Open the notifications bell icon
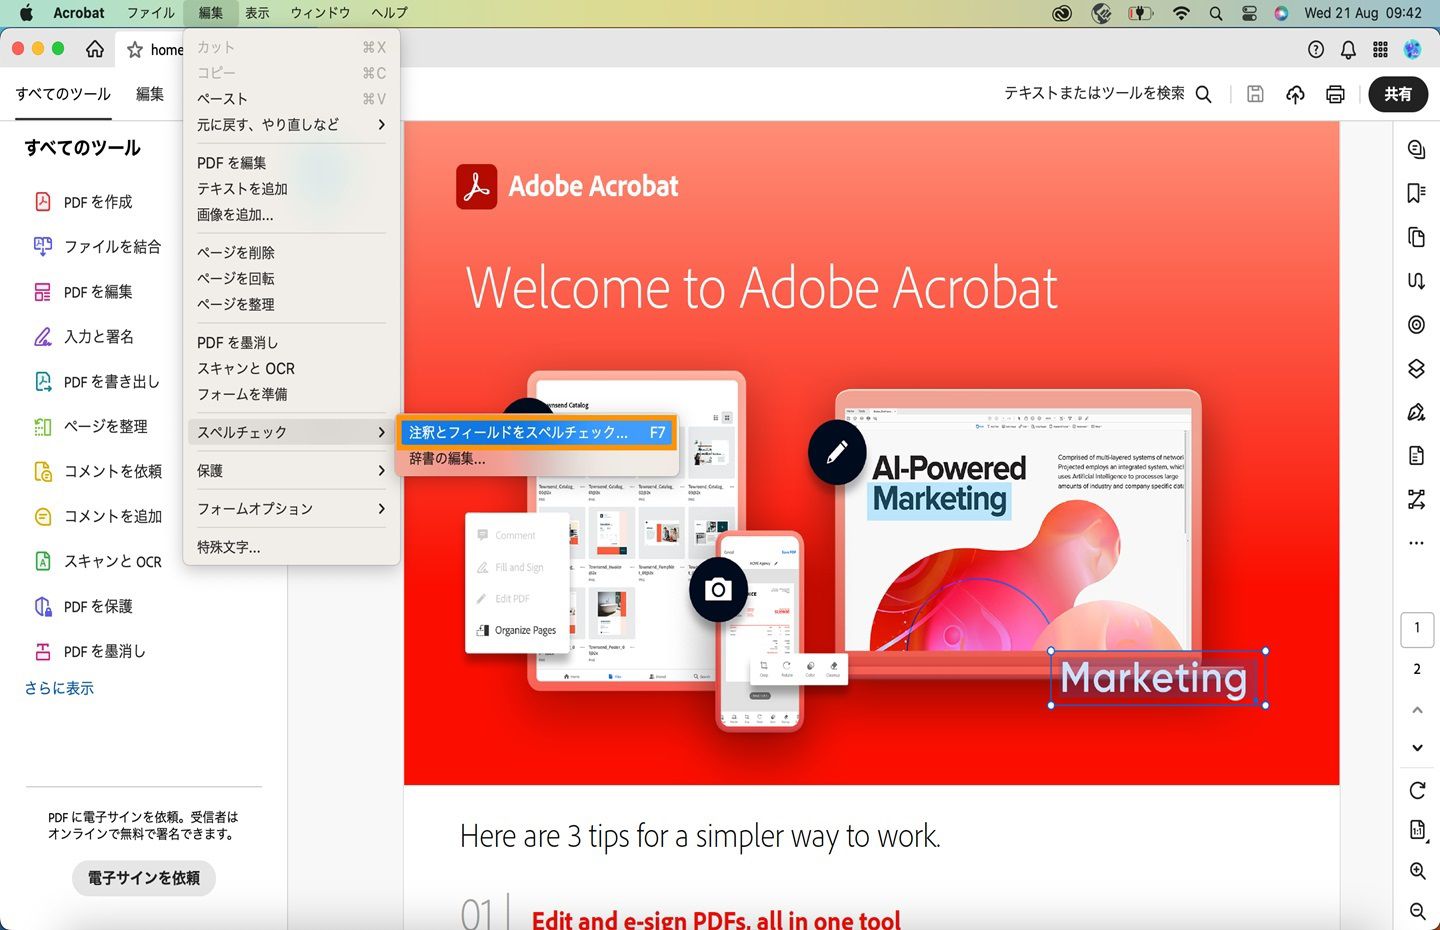The width and height of the screenshot is (1440, 930). pyautogui.click(x=1347, y=49)
